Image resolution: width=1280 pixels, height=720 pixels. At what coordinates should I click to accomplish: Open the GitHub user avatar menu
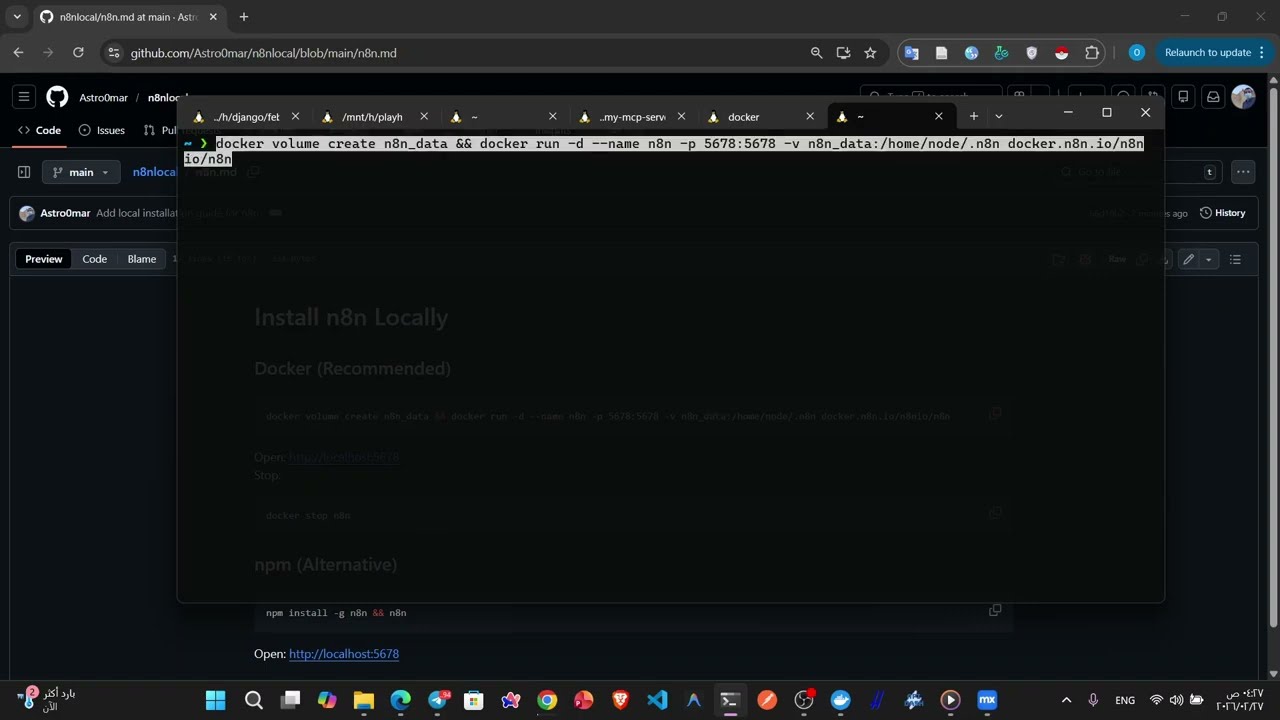pyautogui.click(x=1243, y=97)
